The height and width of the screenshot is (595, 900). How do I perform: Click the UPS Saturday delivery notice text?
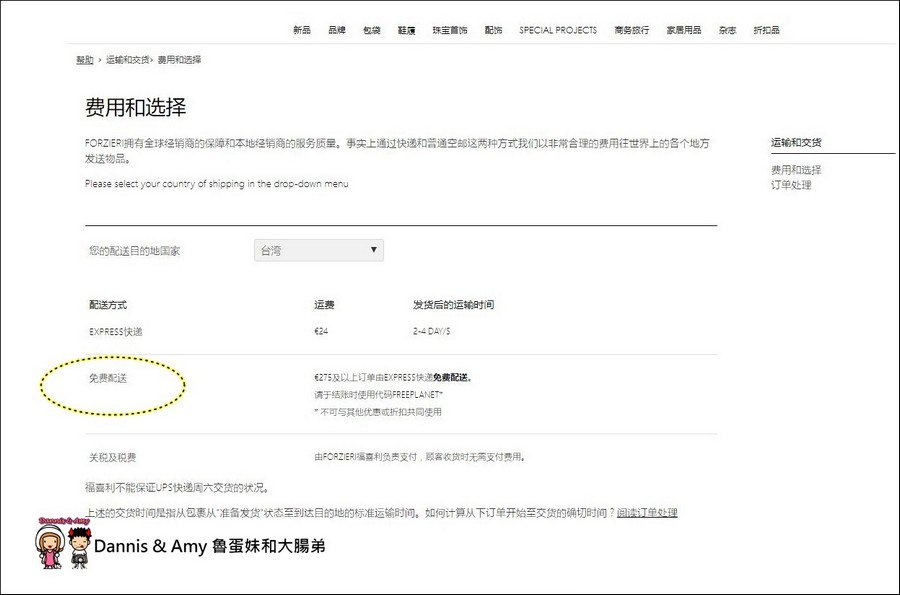[x=177, y=488]
